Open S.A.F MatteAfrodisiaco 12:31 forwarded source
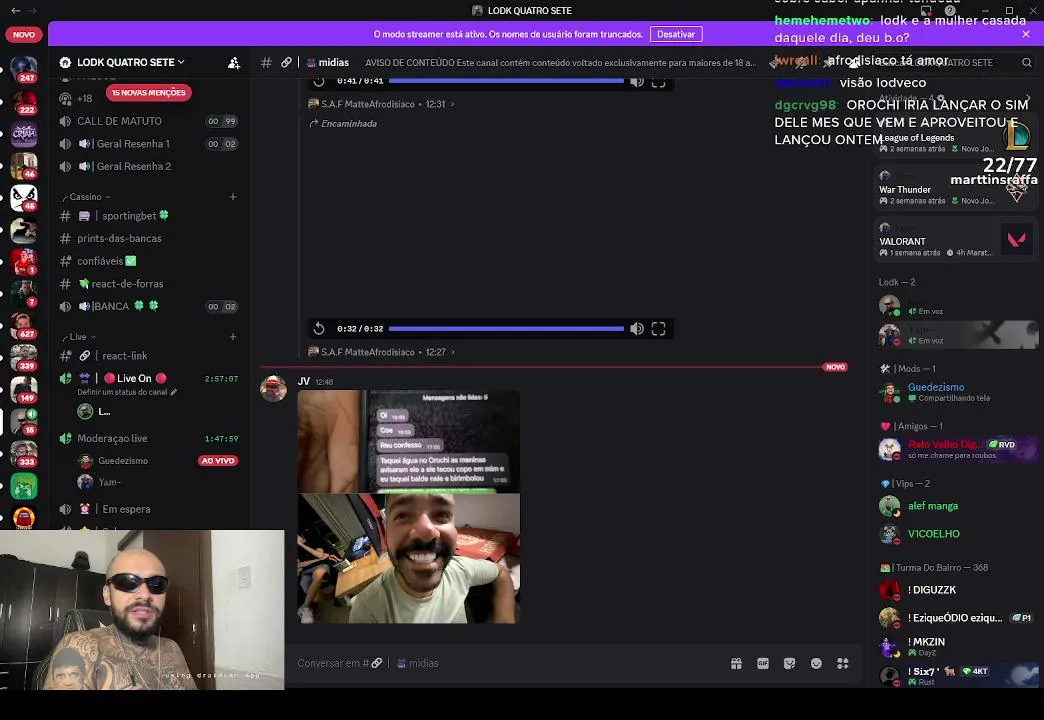1044x720 pixels. [x=382, y=104]
